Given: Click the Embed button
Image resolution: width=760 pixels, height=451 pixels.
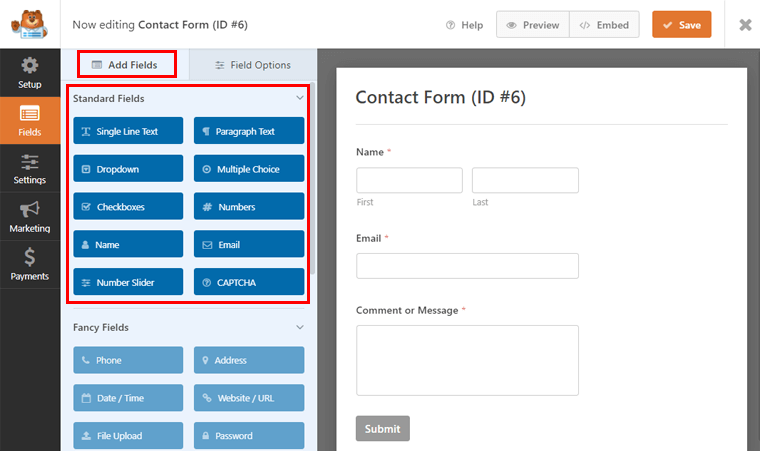Looking at the screenshot, I should click(605, 25).
